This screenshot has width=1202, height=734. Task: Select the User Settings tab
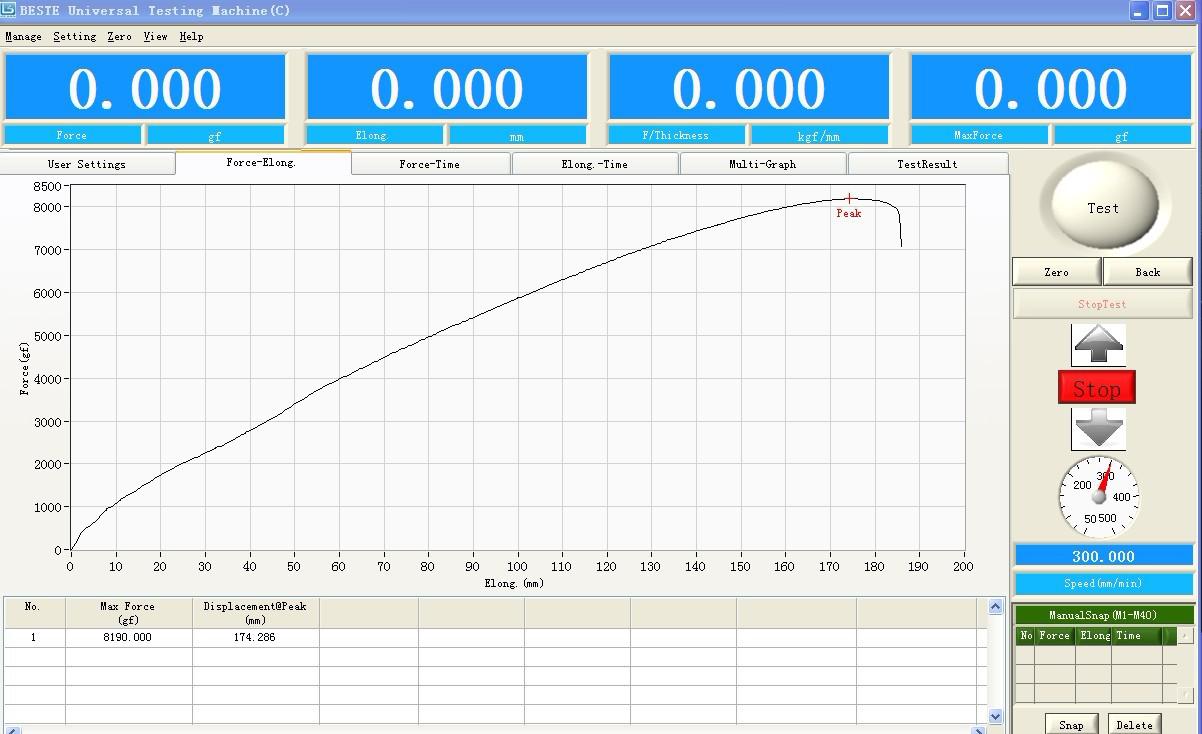pyautogui.click(x=87, y=164)
